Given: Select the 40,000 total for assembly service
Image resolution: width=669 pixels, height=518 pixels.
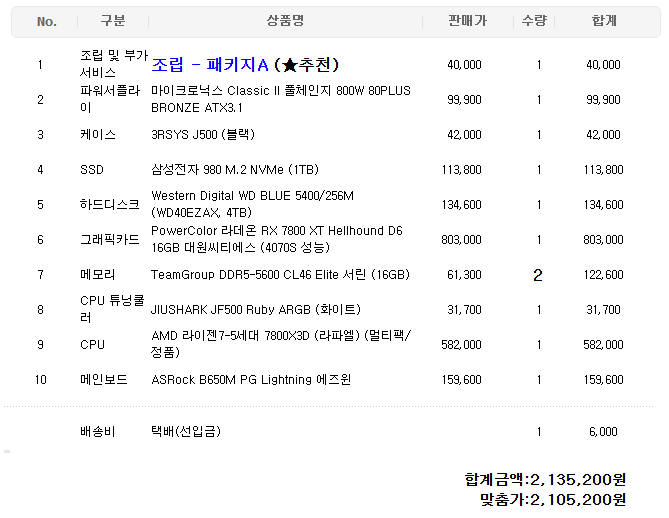Looking at the screenshot, I should (603, 64).
